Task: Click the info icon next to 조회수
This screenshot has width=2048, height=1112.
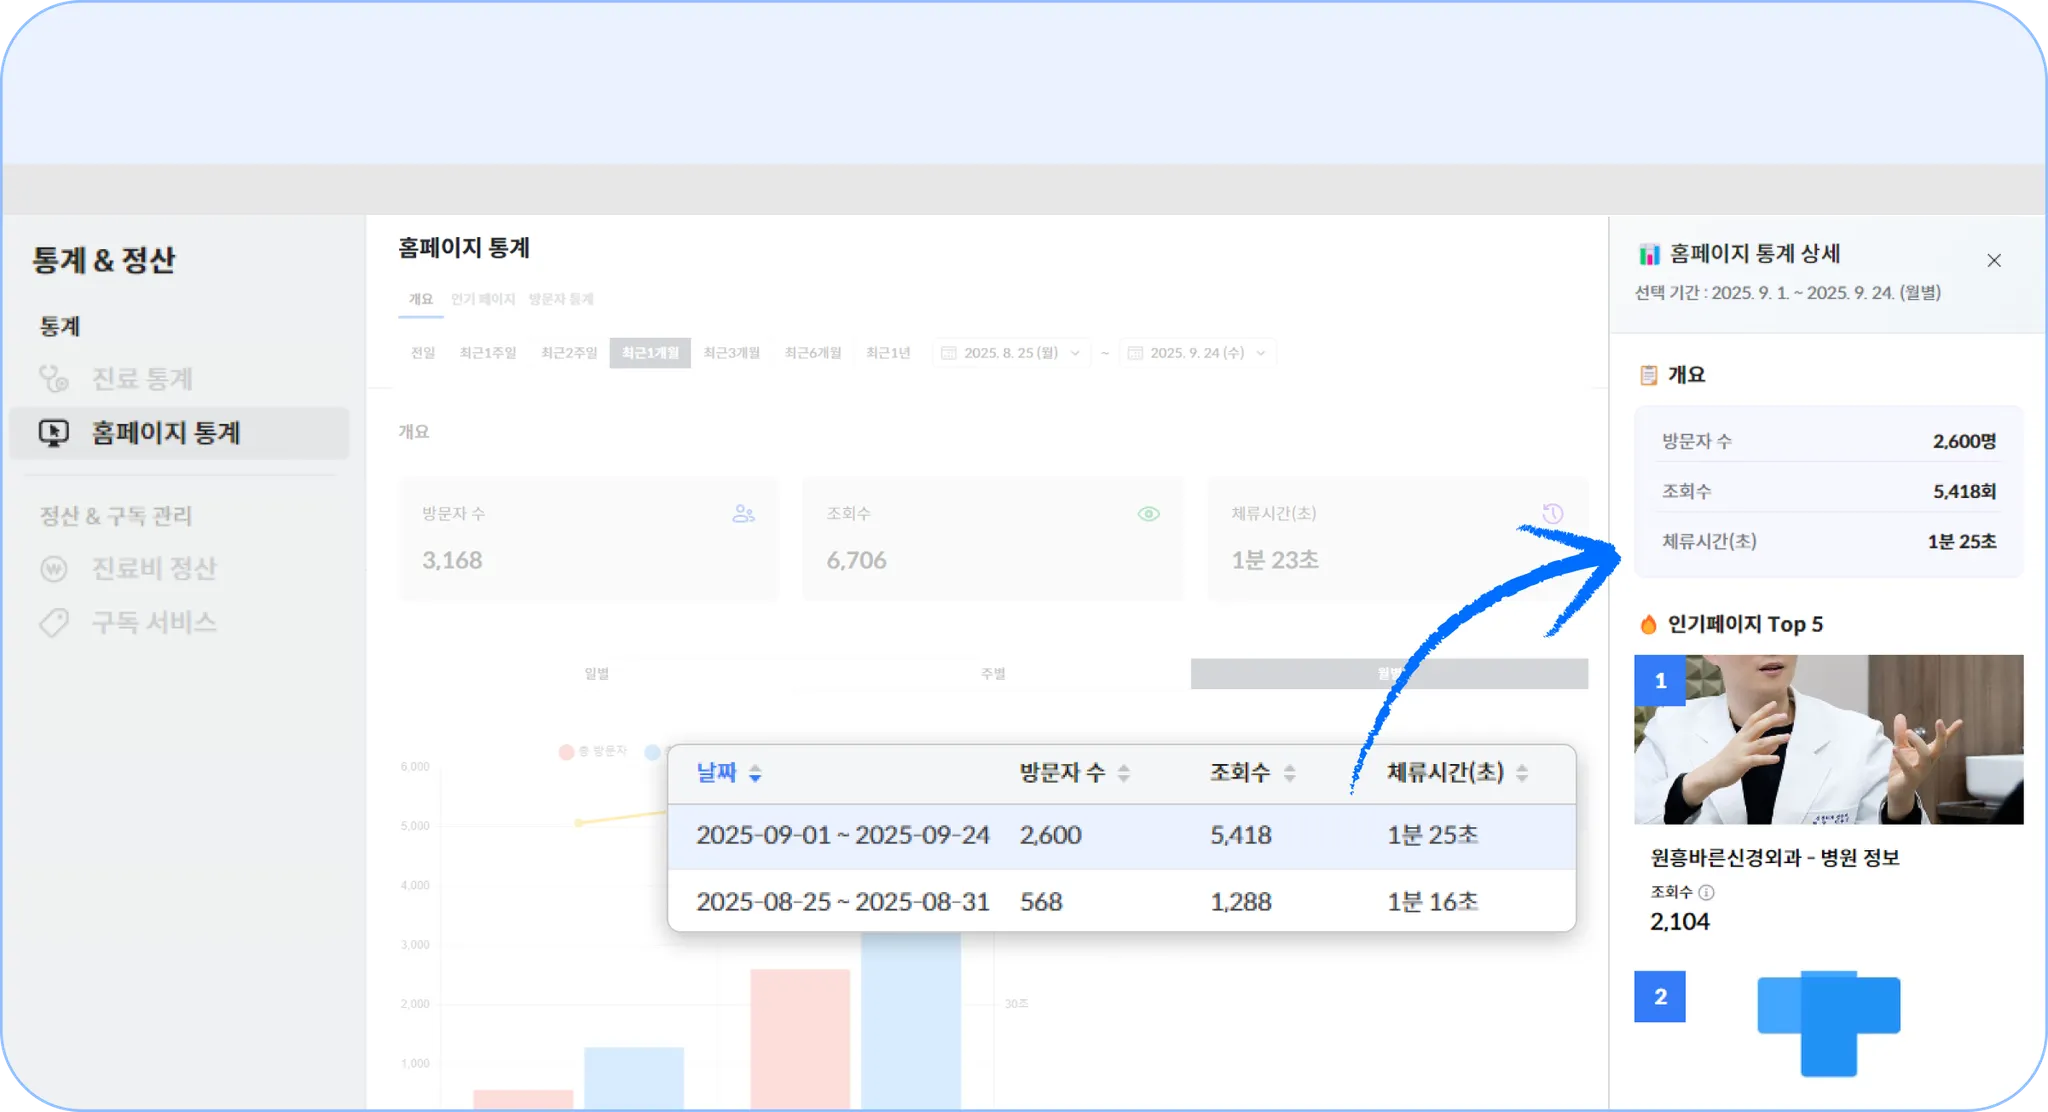Action: pyautogui.click(x=1706, y=892)
